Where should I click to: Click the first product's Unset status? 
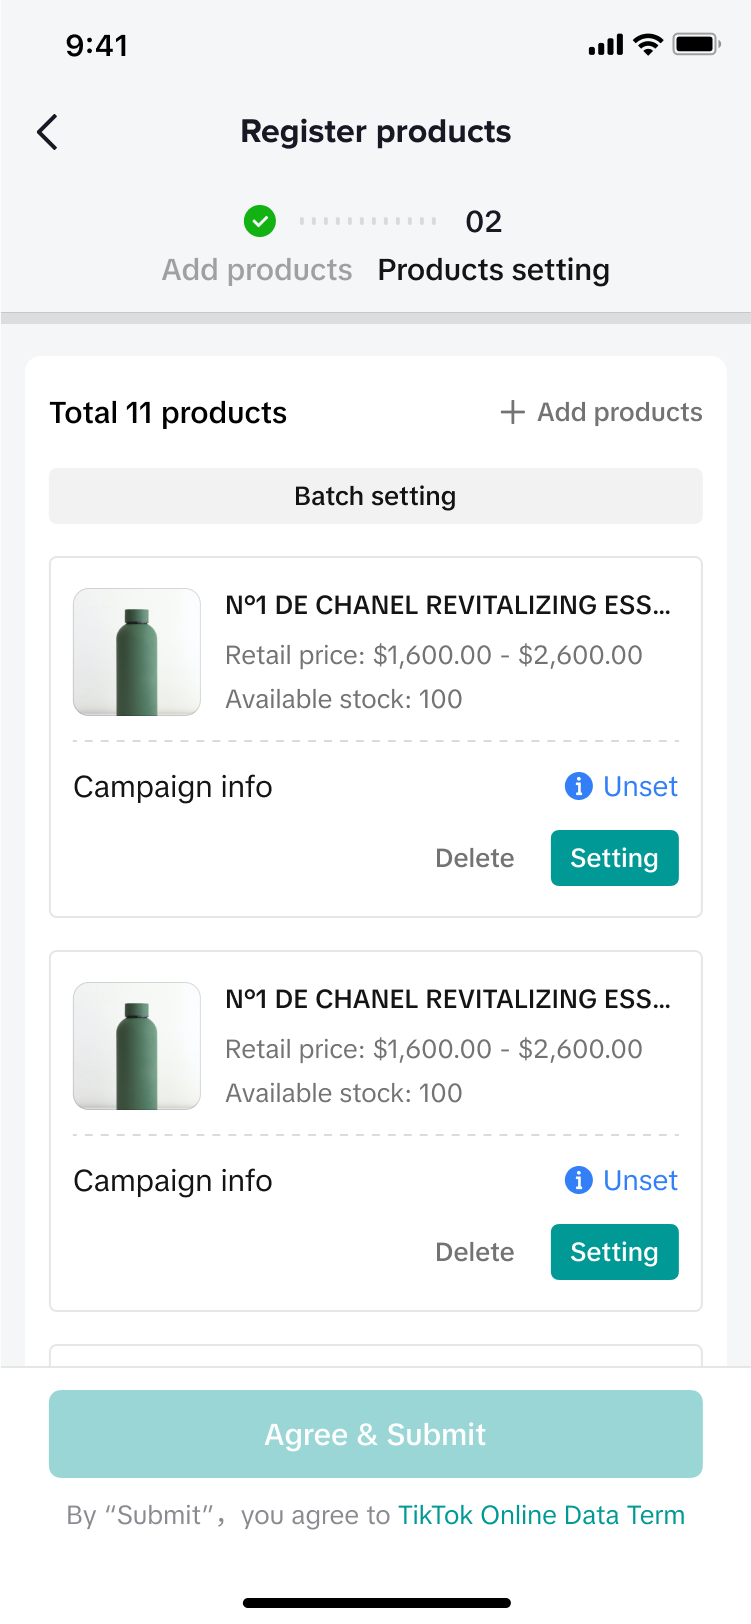pos(640,787)
